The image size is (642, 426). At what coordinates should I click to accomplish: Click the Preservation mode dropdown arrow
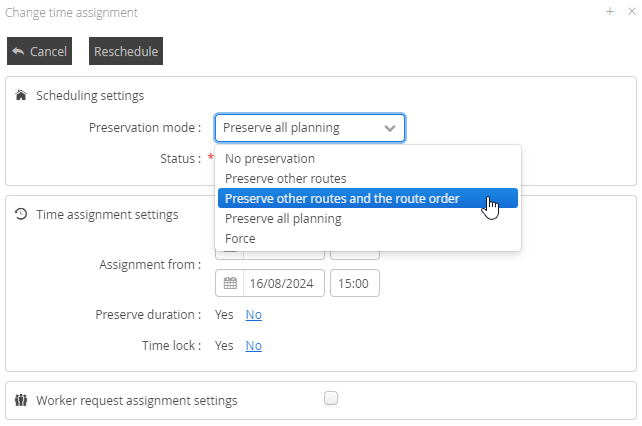pos(389,128)
